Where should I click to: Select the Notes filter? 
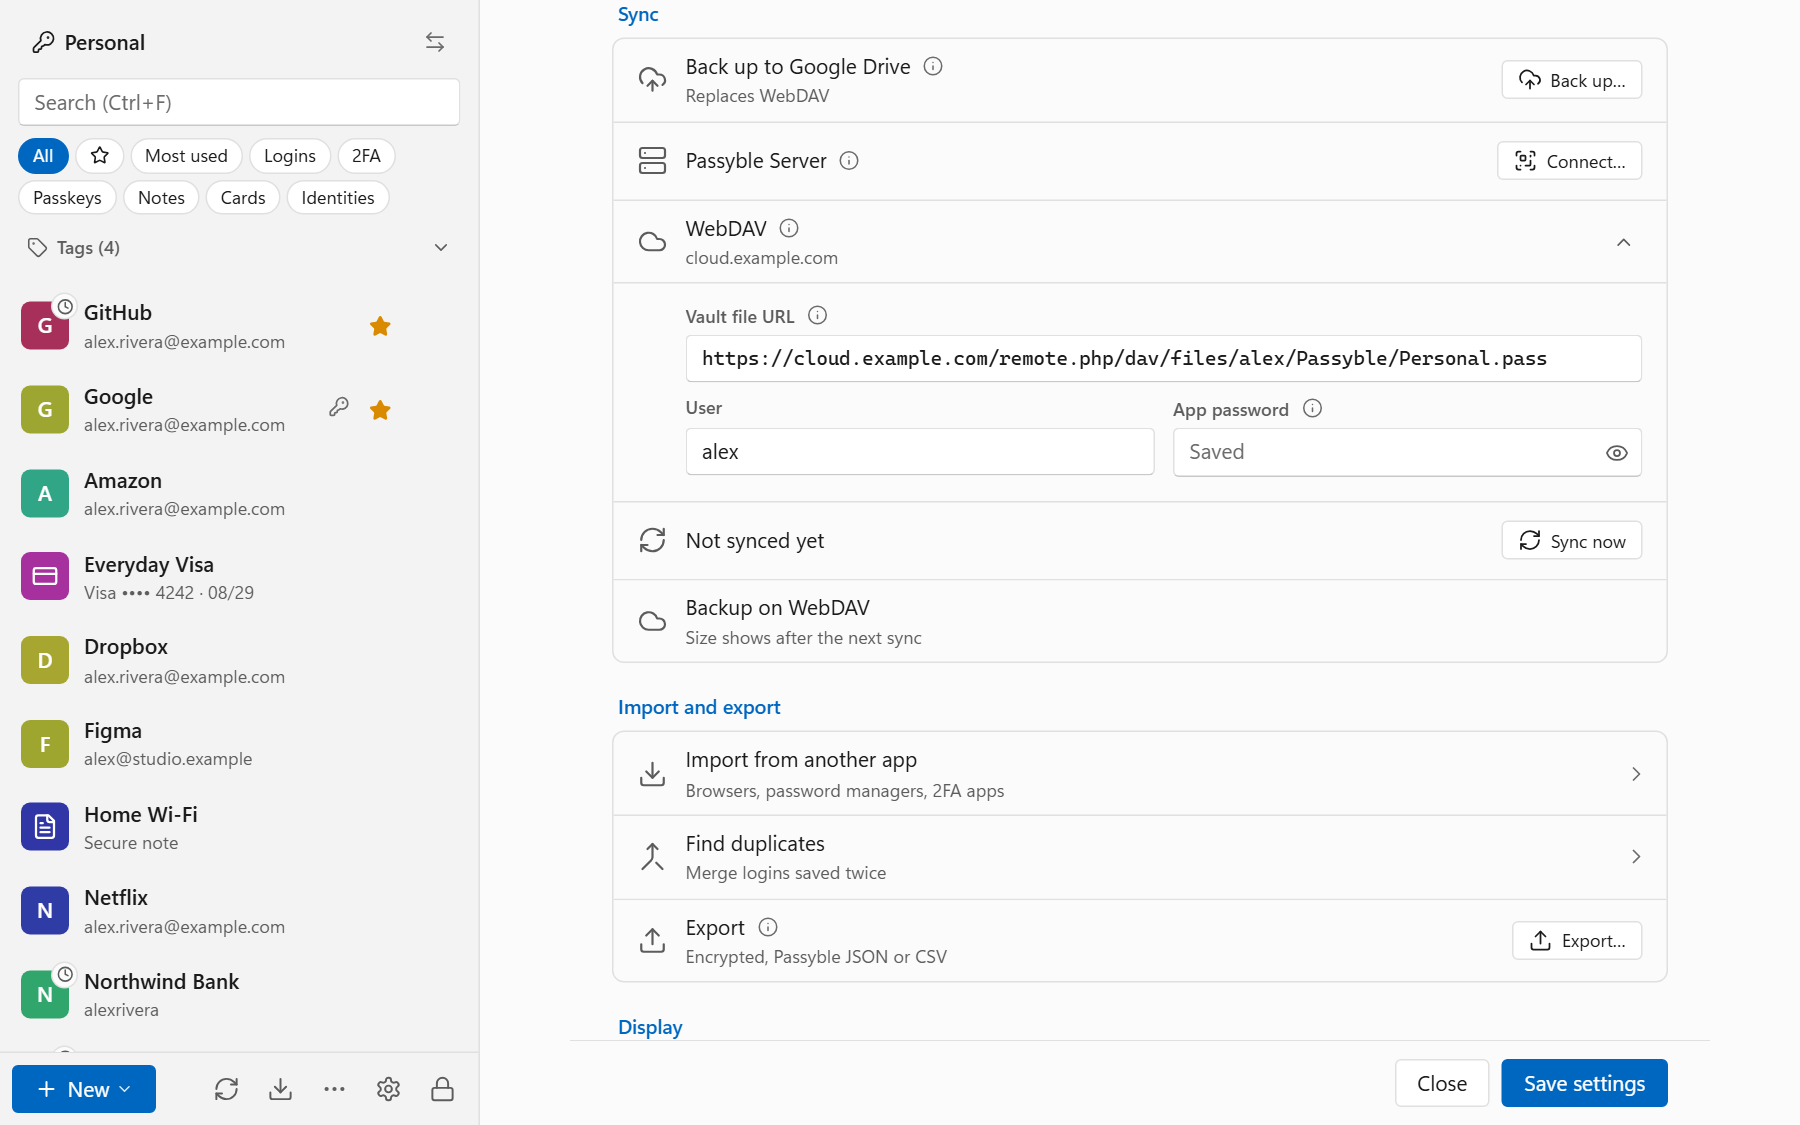pyautogui.click(x=161, y=198)
